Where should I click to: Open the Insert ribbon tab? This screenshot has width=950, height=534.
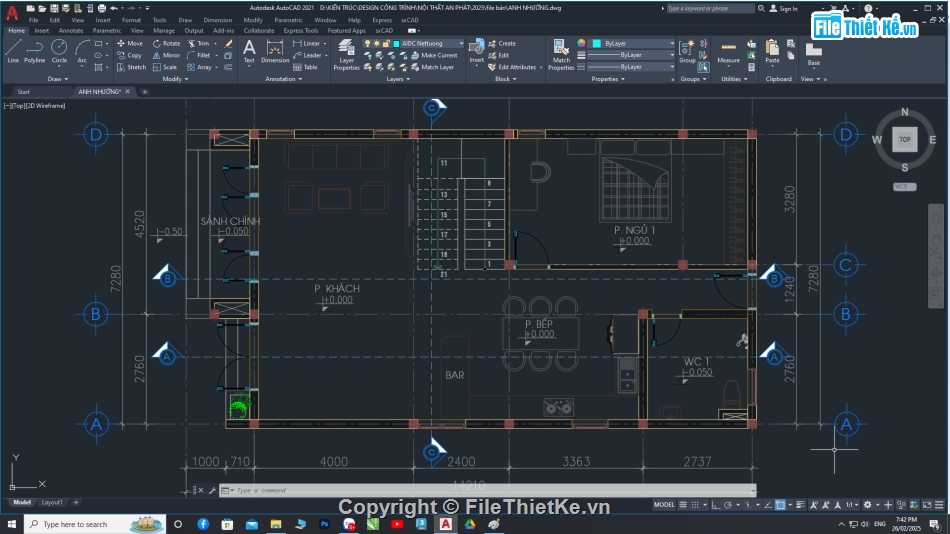point(42,30)
